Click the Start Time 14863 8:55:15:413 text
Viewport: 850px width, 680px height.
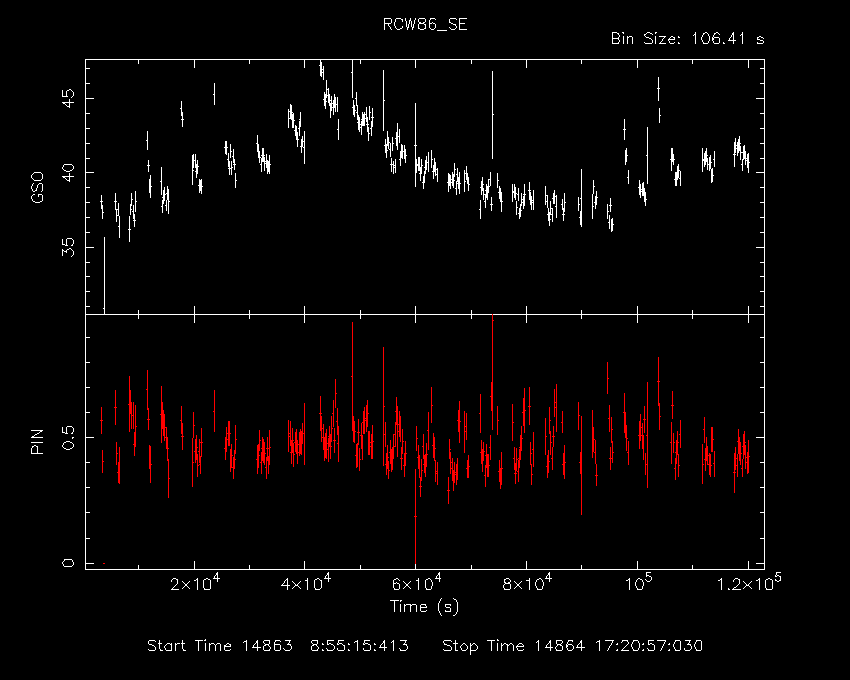click(x=278, y=646)
